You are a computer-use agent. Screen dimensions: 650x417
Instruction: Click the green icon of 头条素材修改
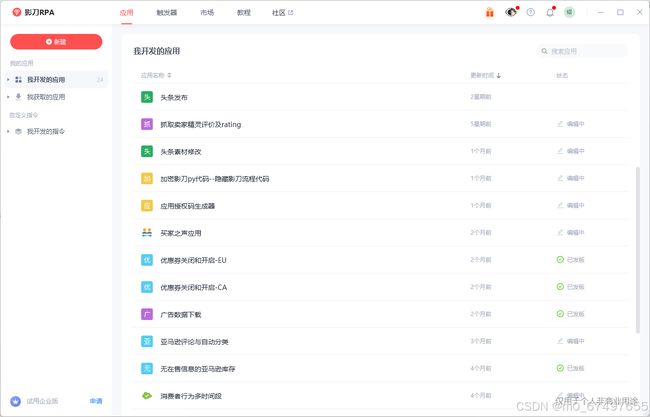147,151
